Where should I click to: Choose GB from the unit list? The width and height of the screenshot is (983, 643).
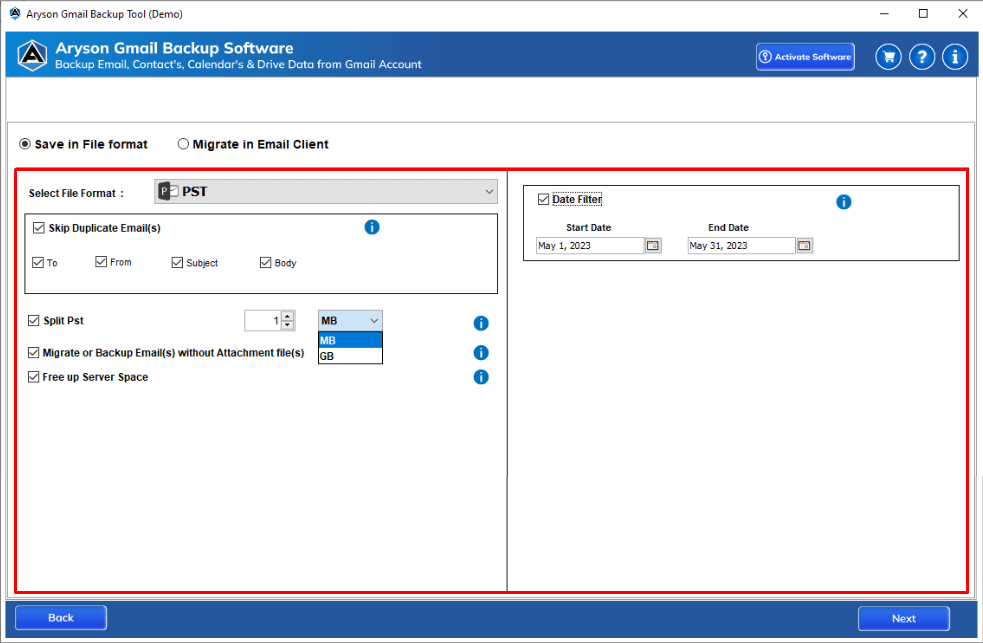[x=350, y=356]
